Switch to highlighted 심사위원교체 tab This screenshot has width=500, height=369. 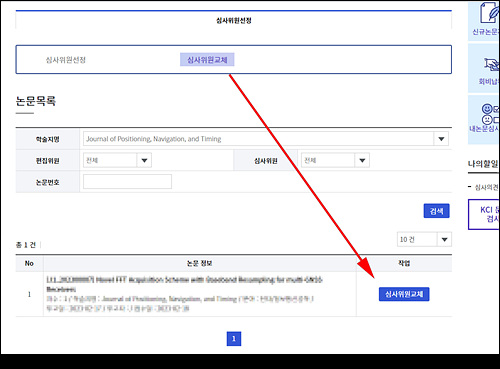(x=207, y=60)
